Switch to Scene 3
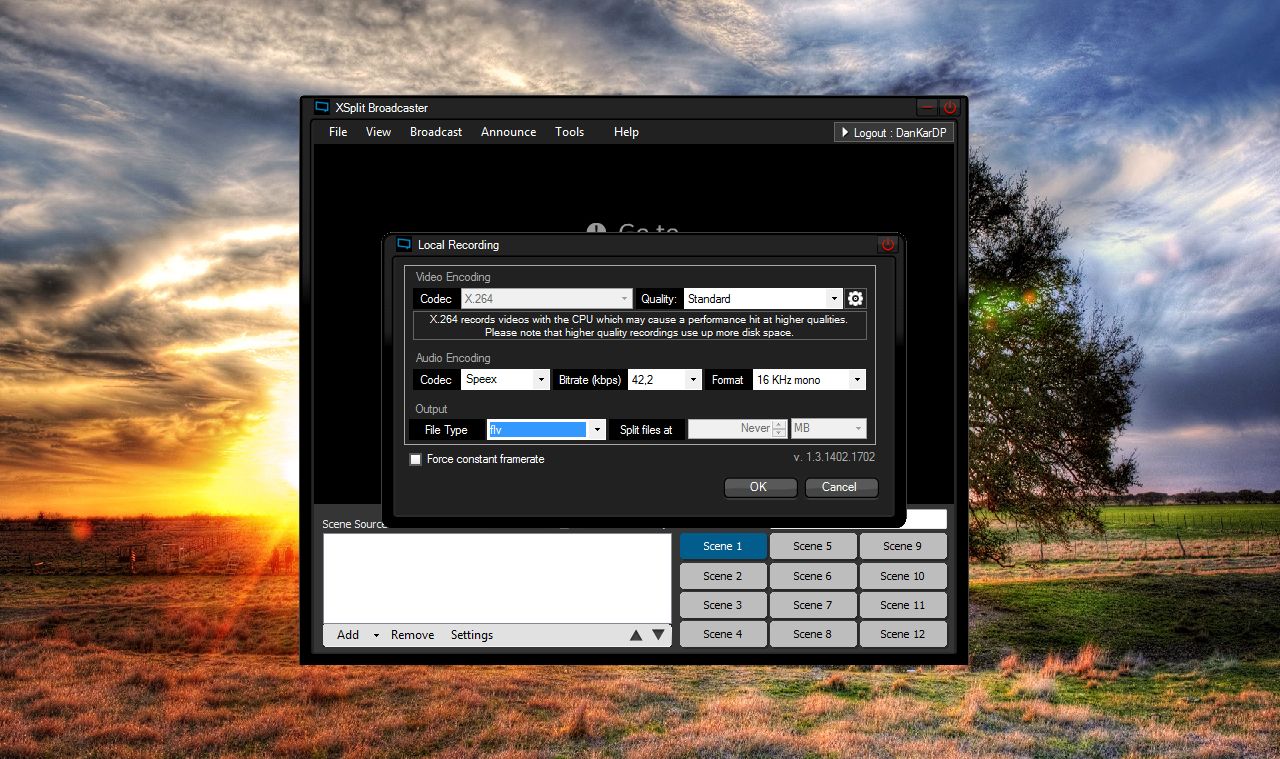The image size is (1280, 759). pos(723,605)
